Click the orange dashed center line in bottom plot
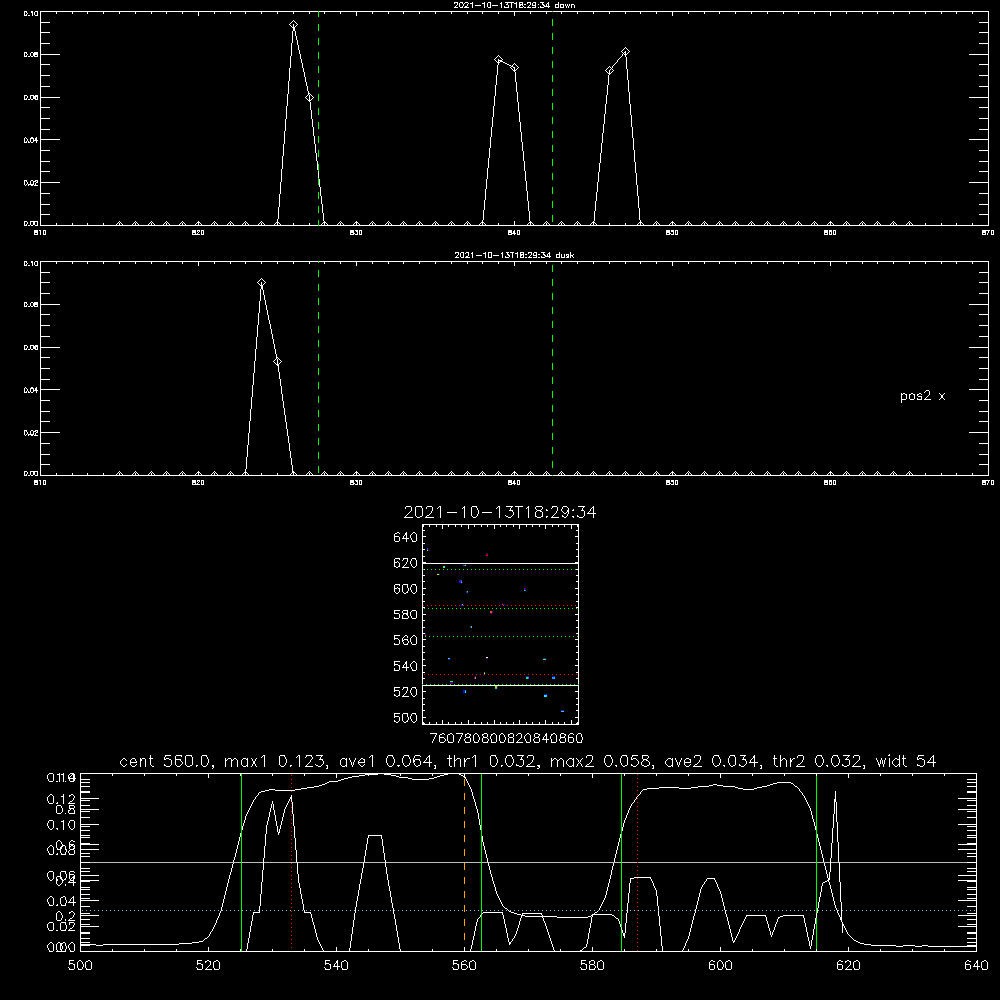The width and height of the screenshot is (1000, 1000). point(464,861)
